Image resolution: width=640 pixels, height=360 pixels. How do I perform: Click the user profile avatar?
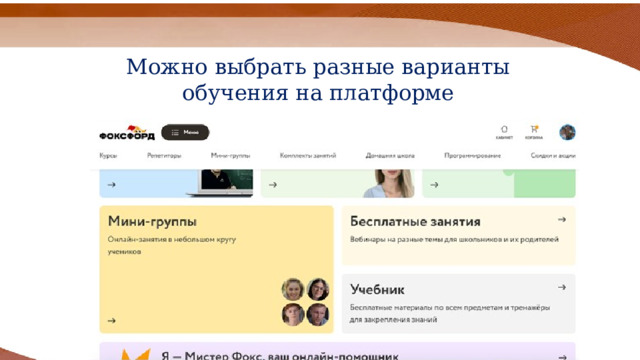[567, 132]
